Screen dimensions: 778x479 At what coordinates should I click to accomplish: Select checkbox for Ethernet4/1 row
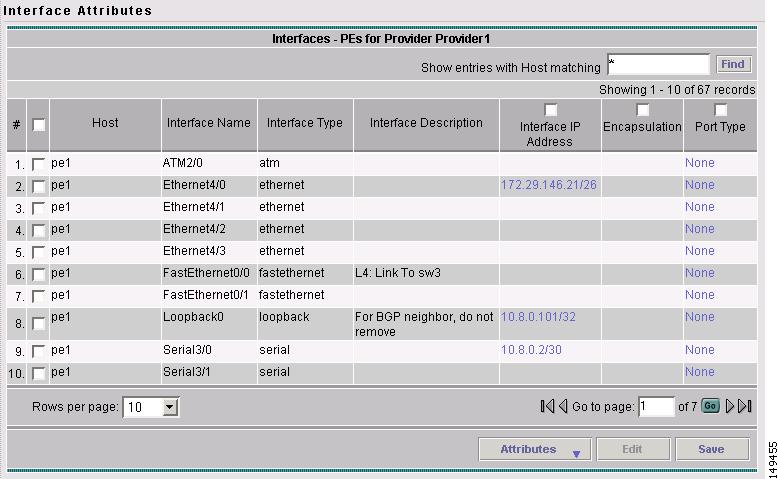tap(38, 208)
